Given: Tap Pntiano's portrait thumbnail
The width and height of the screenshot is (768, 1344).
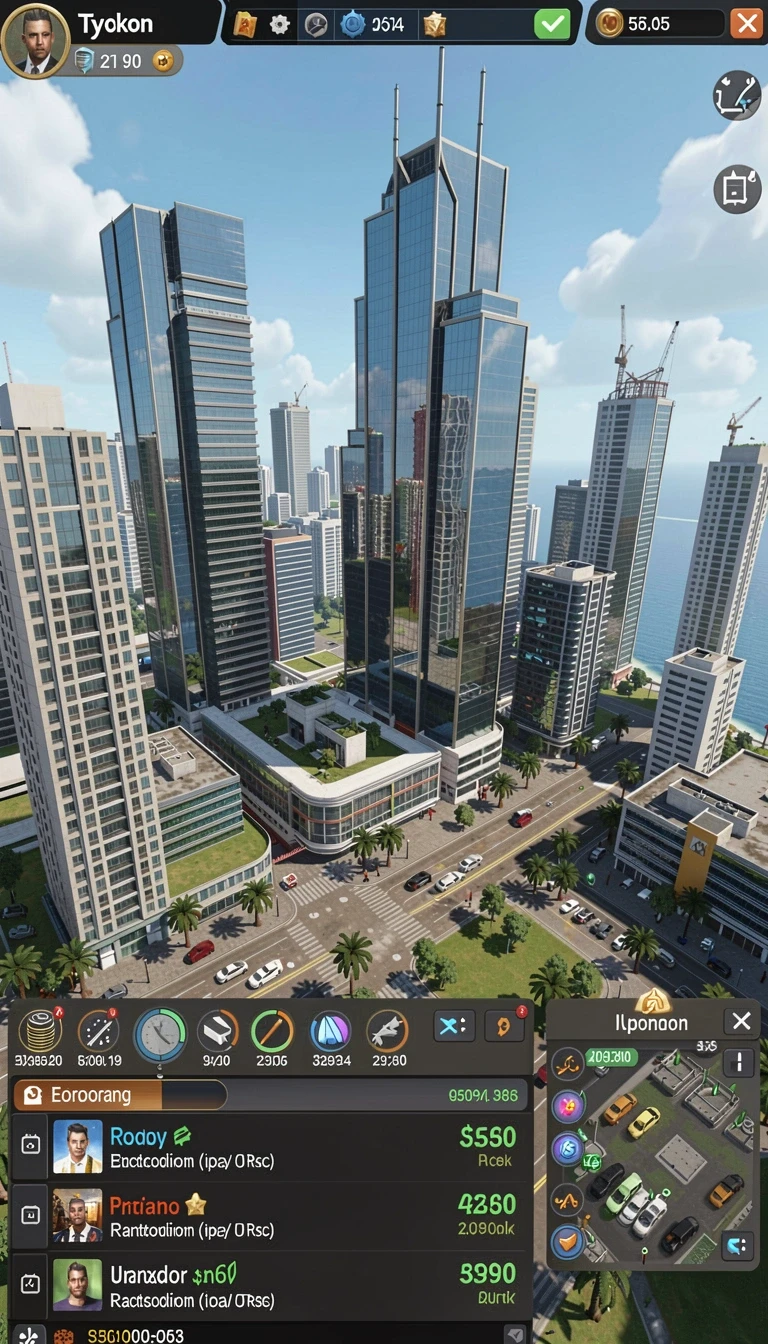Looking at the screenshot, I should coord(77,1215).
